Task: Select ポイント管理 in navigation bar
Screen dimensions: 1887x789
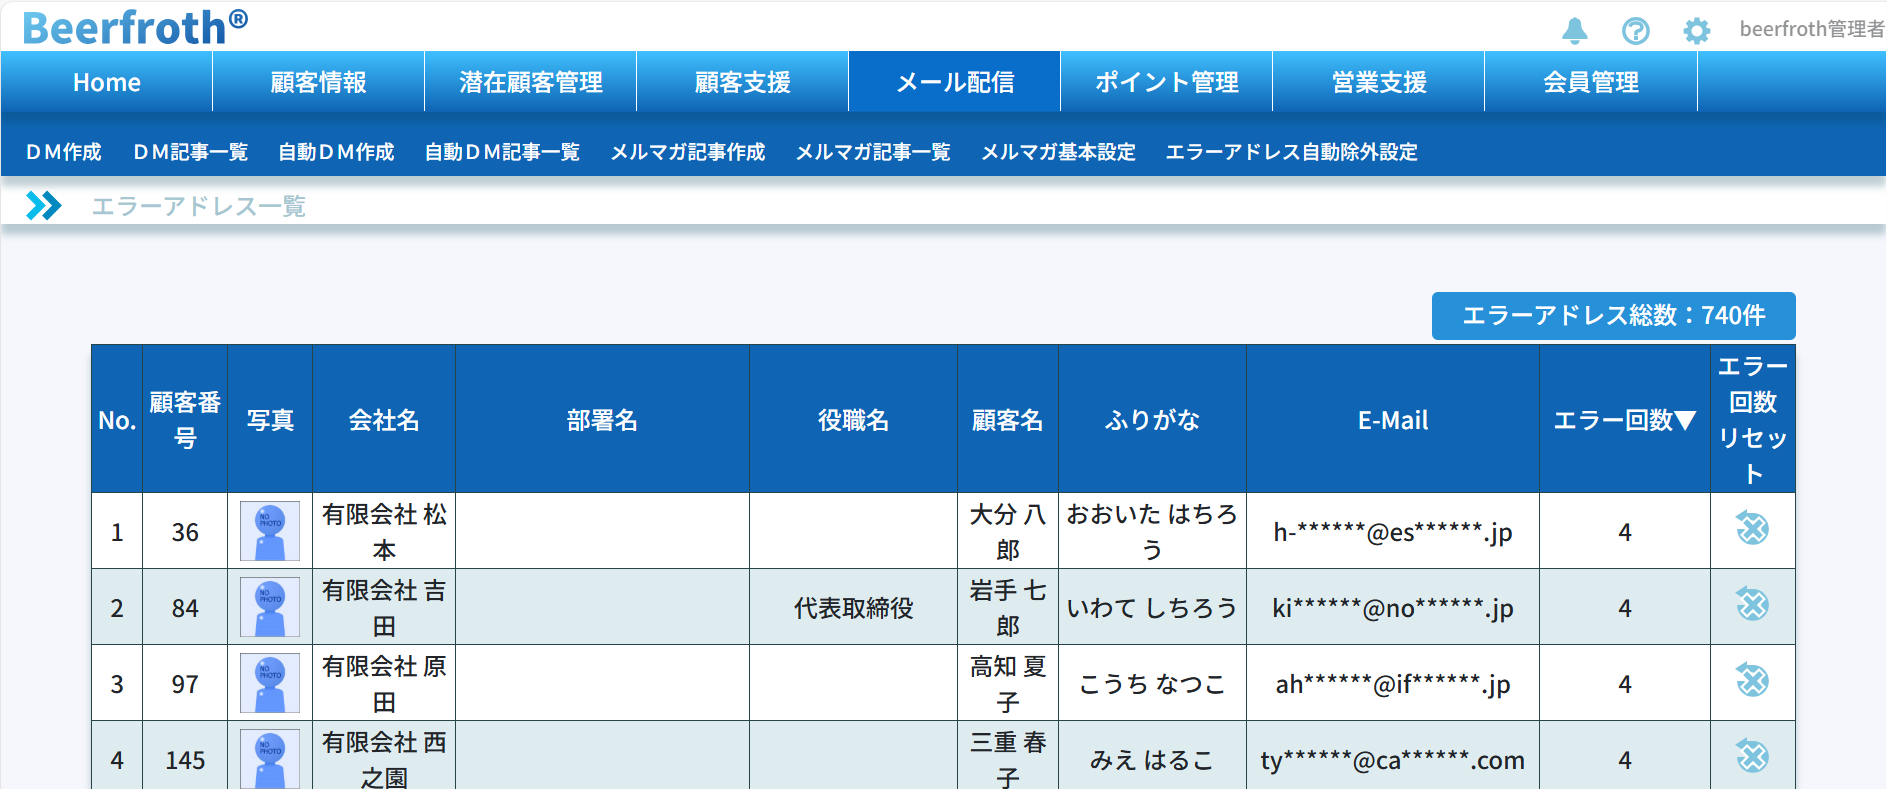Action: tap(1166, 82)
